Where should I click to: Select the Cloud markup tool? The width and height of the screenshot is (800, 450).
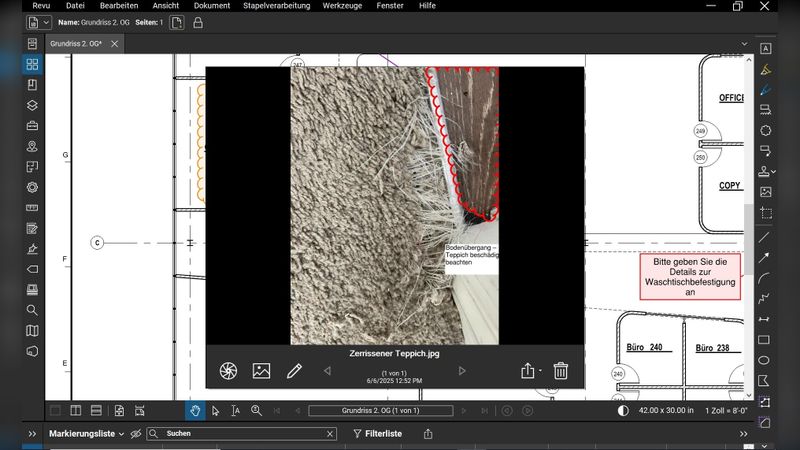(765, 131)
